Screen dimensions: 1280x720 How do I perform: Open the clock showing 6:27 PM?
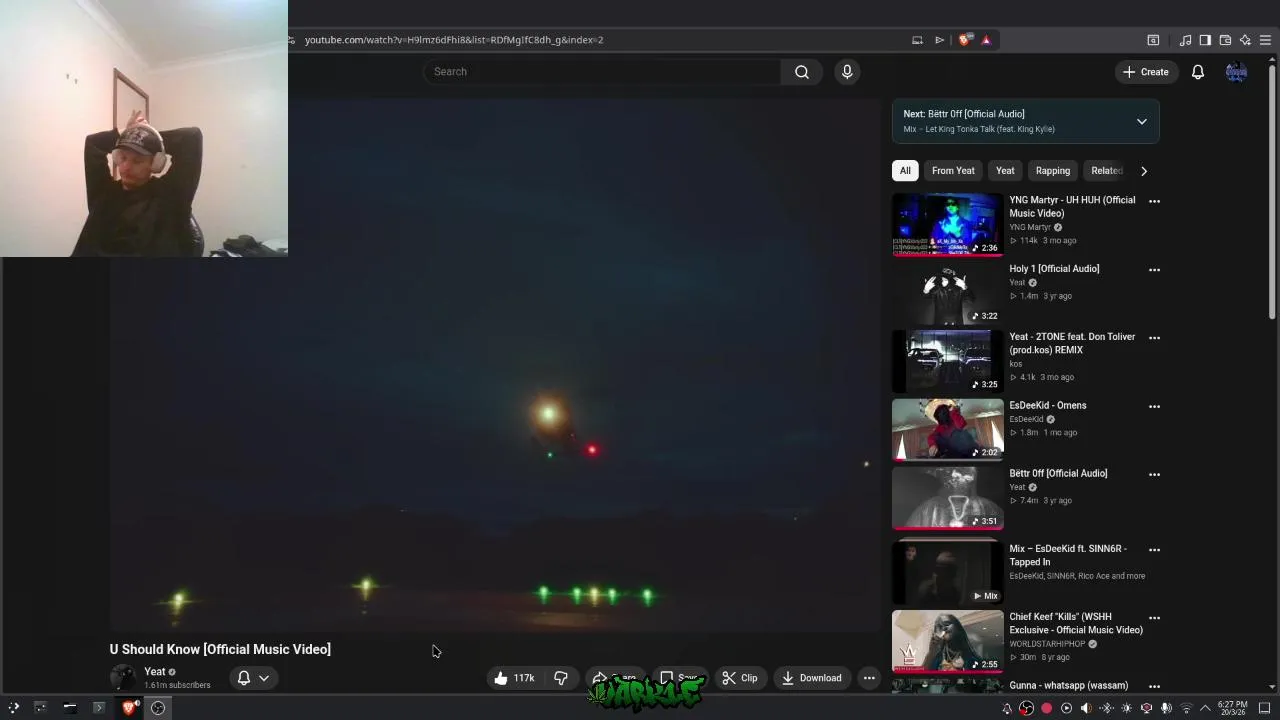(1232, 708)
